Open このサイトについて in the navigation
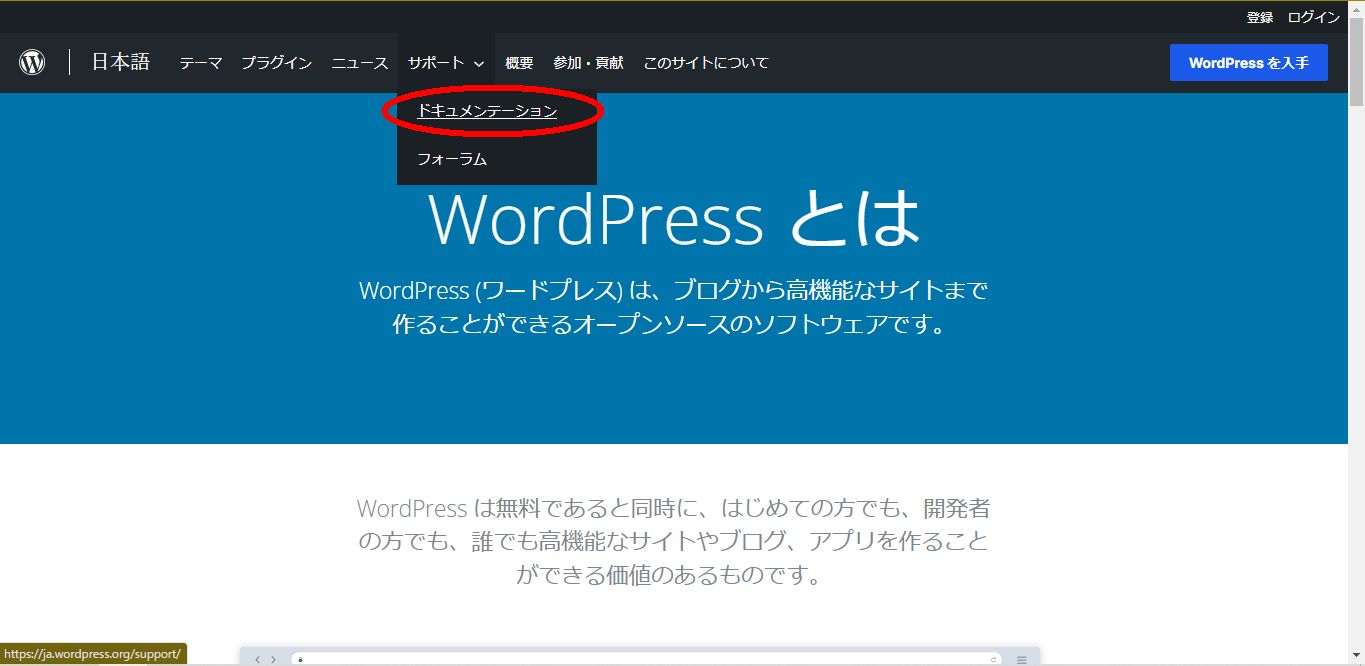1365x666 pixels. tap(706, 63)
